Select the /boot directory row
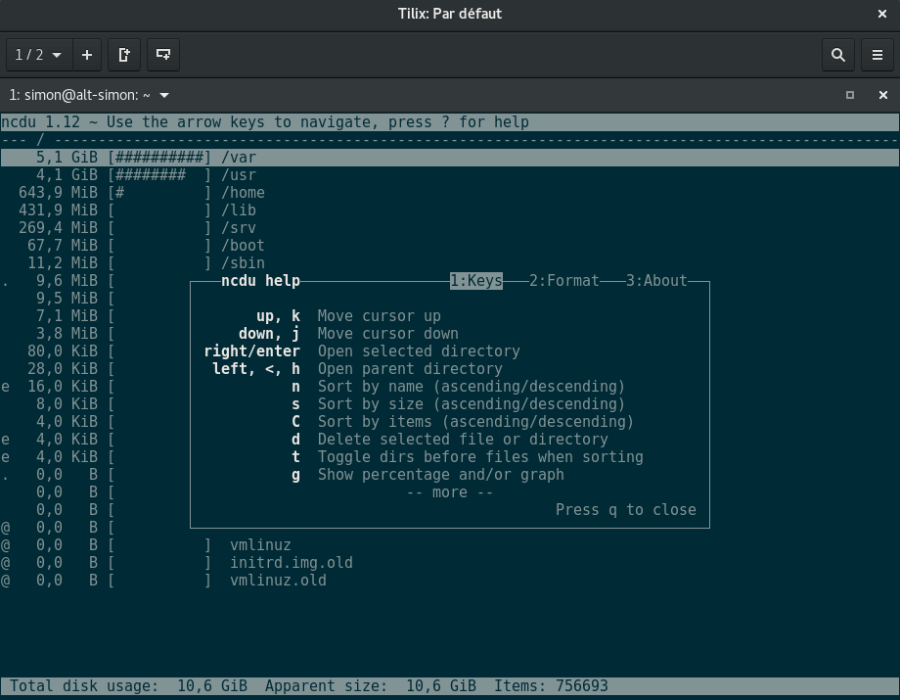900x700 pixels. [450, 246]
